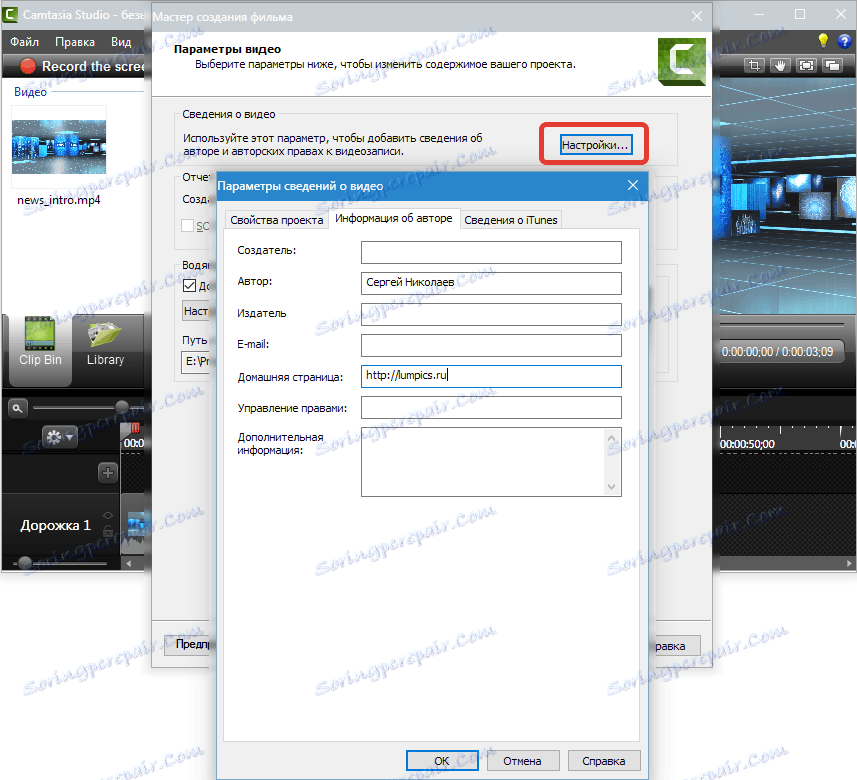
Task: Select the Crop tool above the preview
Action: point(755,65)
